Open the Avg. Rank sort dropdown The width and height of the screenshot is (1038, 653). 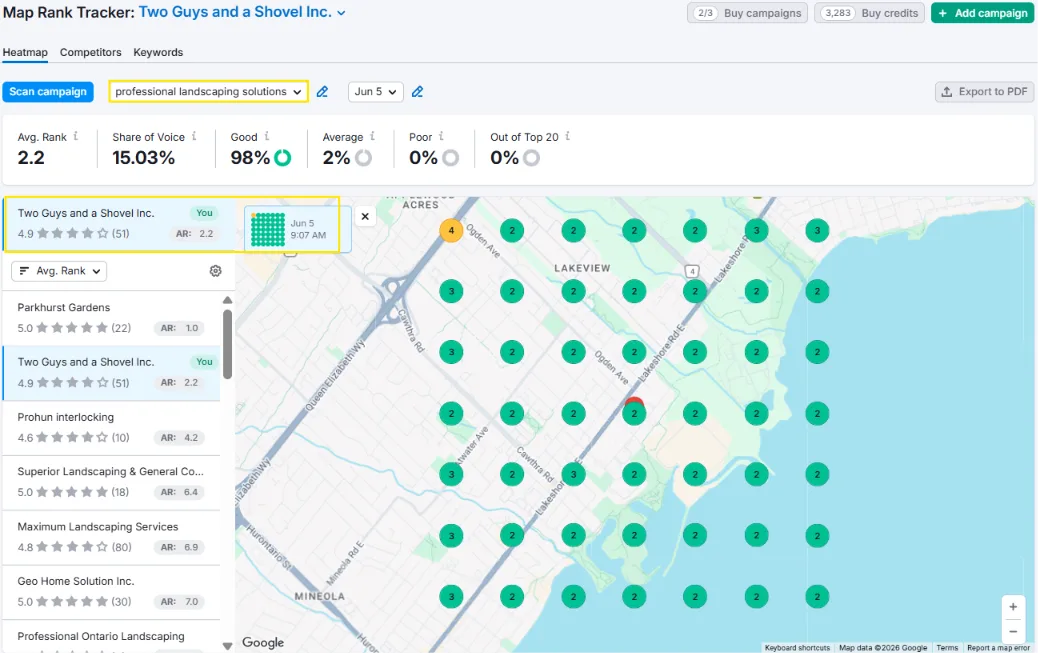tap(59, 271)
